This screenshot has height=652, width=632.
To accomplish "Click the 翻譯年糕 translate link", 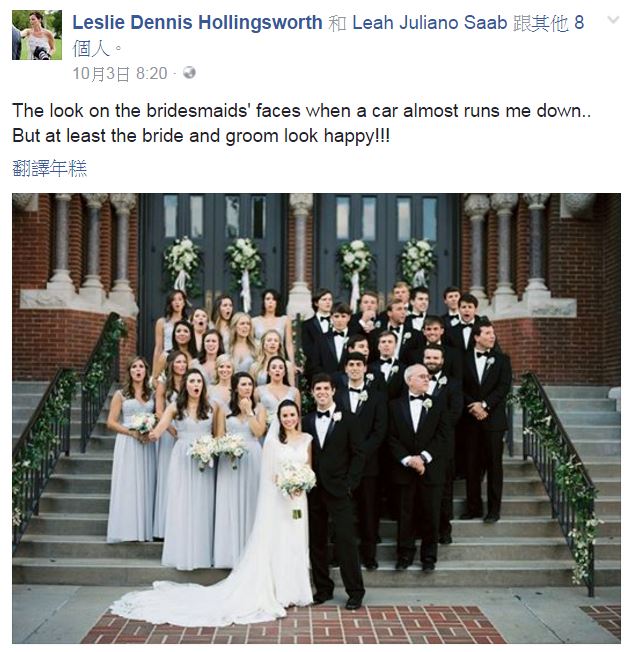I will 49,168.
